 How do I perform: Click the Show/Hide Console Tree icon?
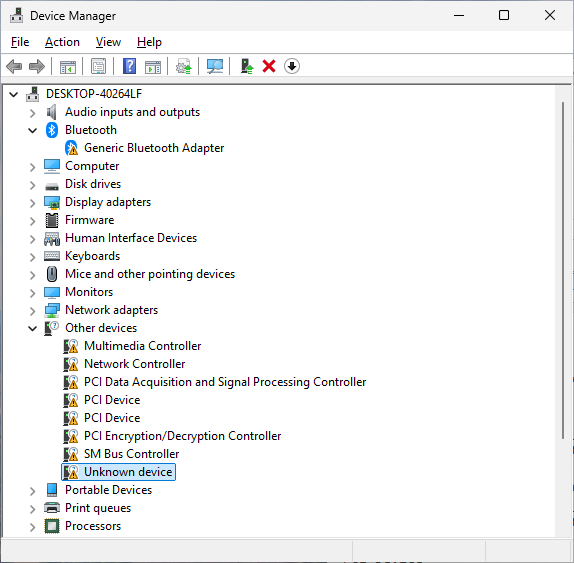coord(68,67)
